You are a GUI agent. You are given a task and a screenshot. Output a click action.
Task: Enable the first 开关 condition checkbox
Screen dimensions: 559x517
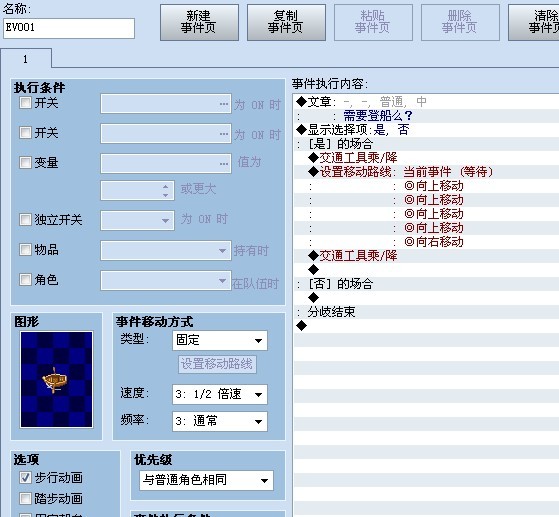tap(25, 103)
